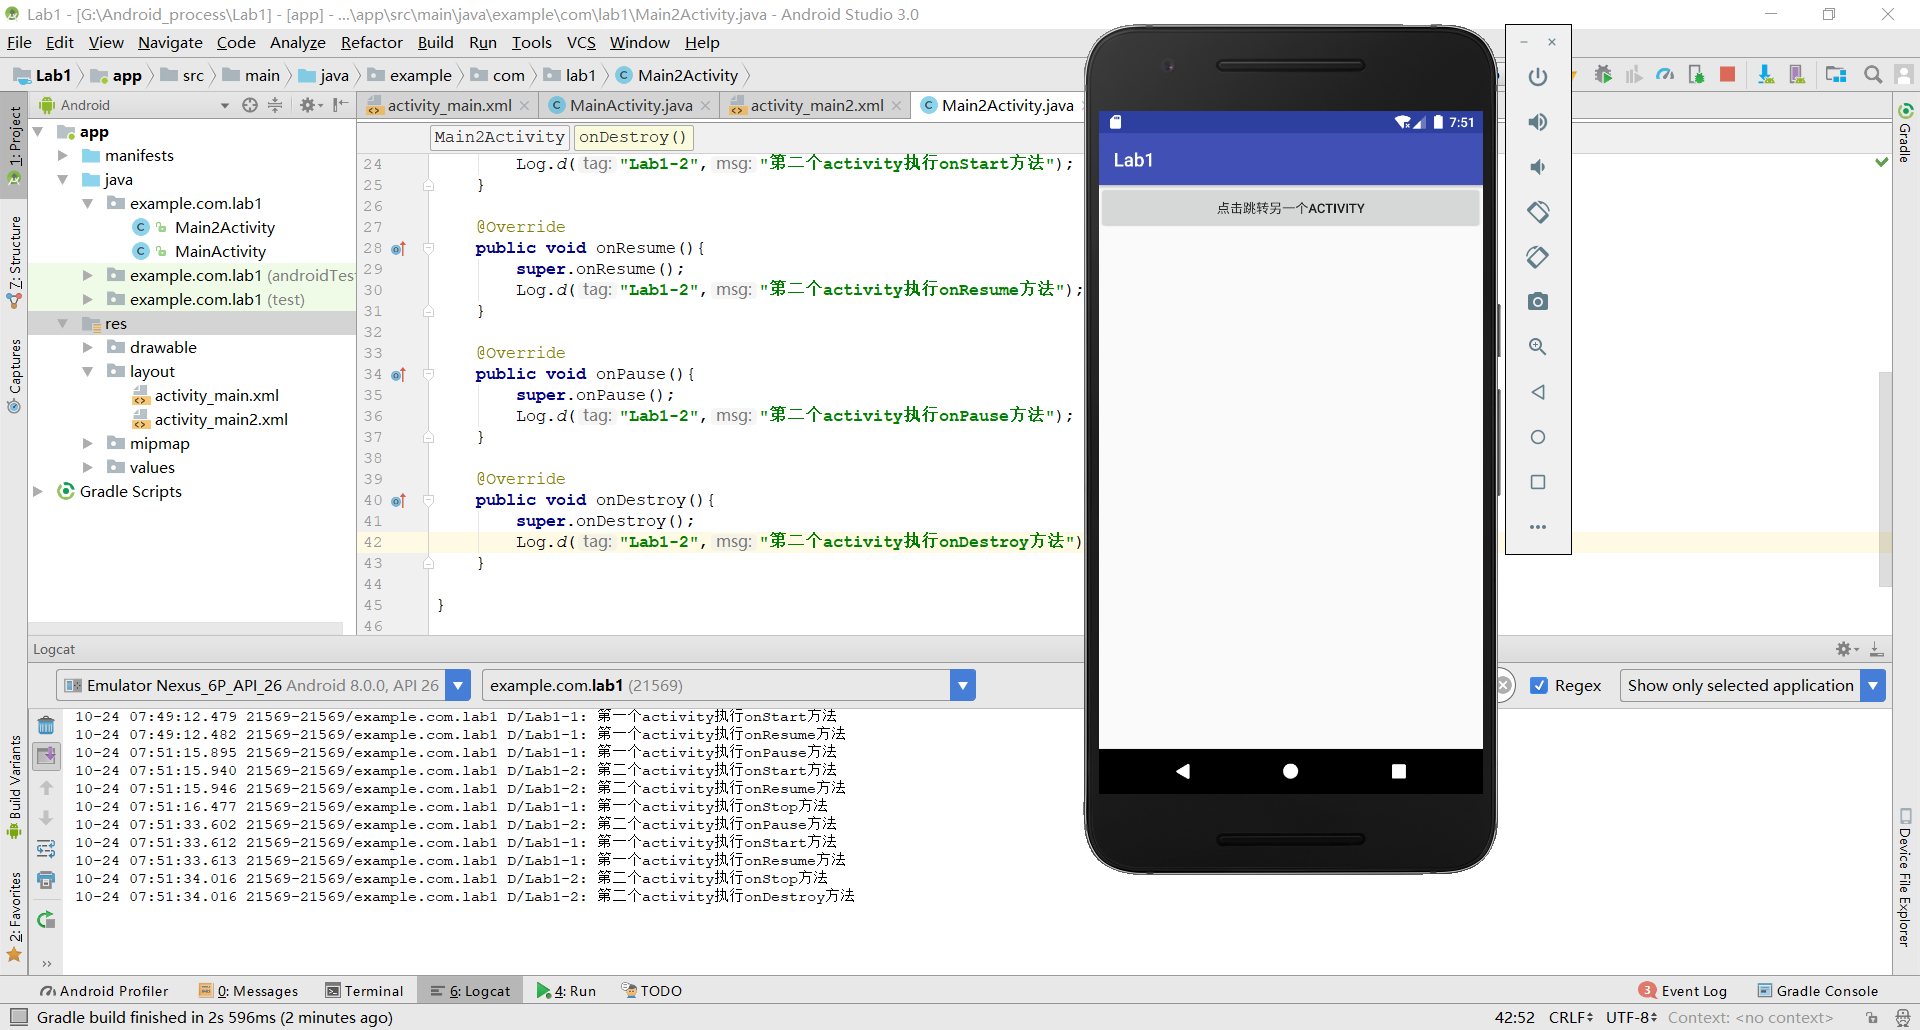
Task: Click the emulator Zoom icon
Action: point(1538,347)
